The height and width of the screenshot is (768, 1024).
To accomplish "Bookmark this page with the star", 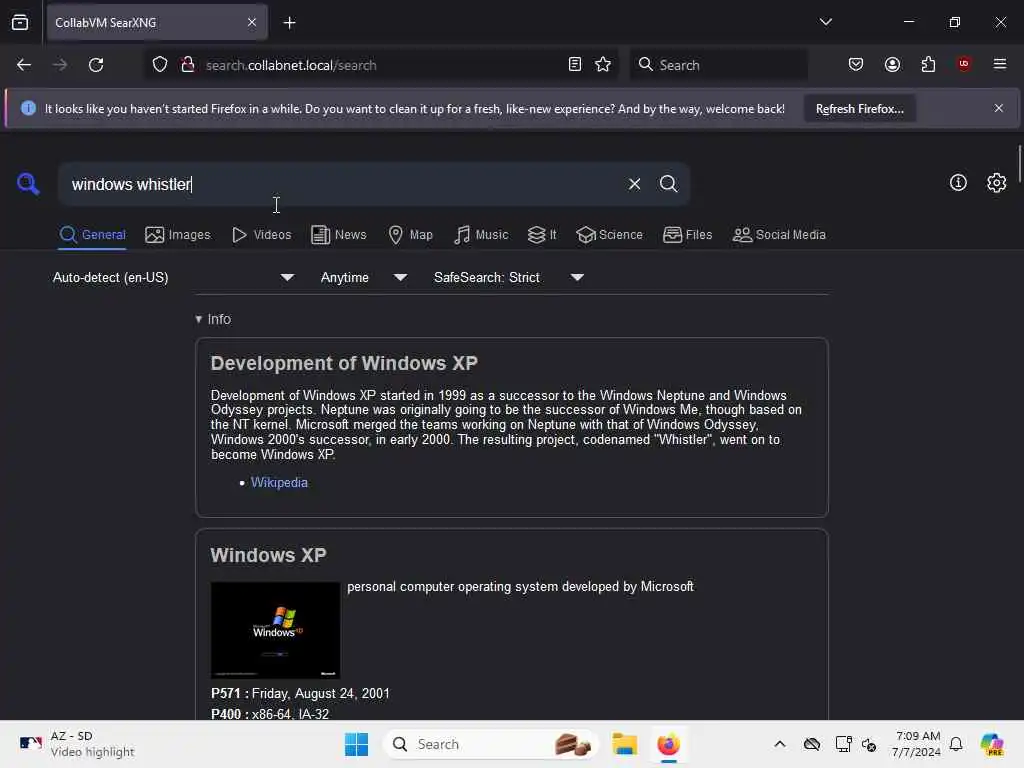I will click(603, 65).
